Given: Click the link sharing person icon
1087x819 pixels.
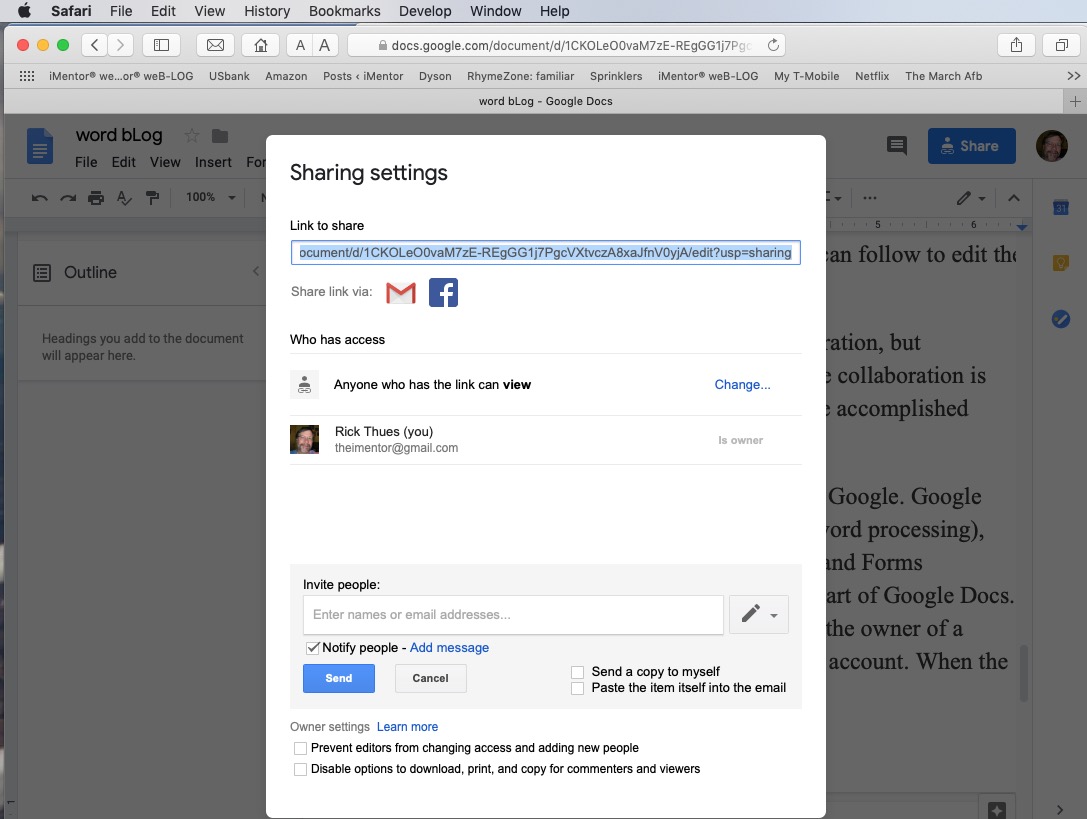Looking at the screenshot, I should point(304,385).
